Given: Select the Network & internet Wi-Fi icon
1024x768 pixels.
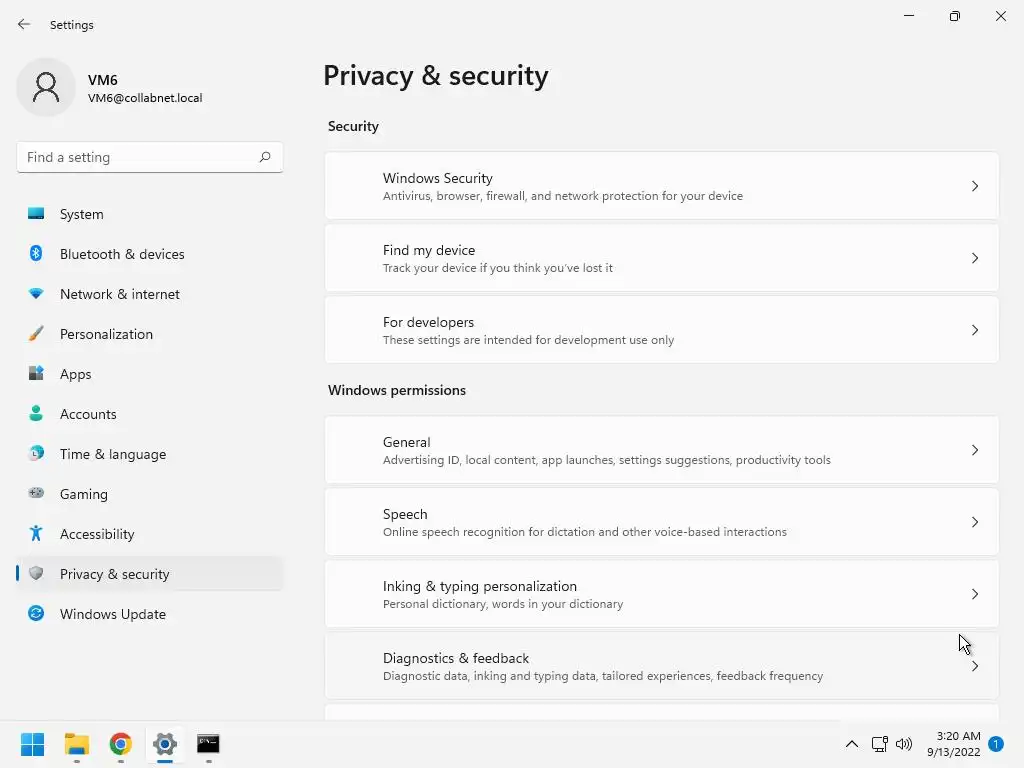Looking at the screenshot, I should click(x=36, y=294).
